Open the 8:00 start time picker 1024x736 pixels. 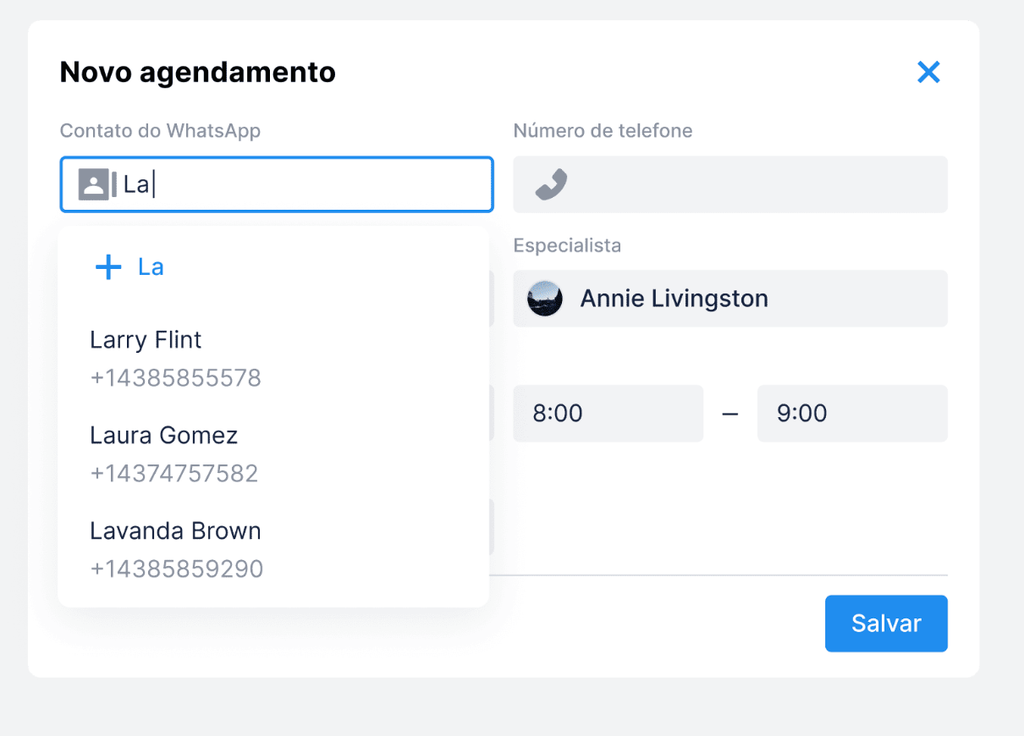tap(607, 413)
